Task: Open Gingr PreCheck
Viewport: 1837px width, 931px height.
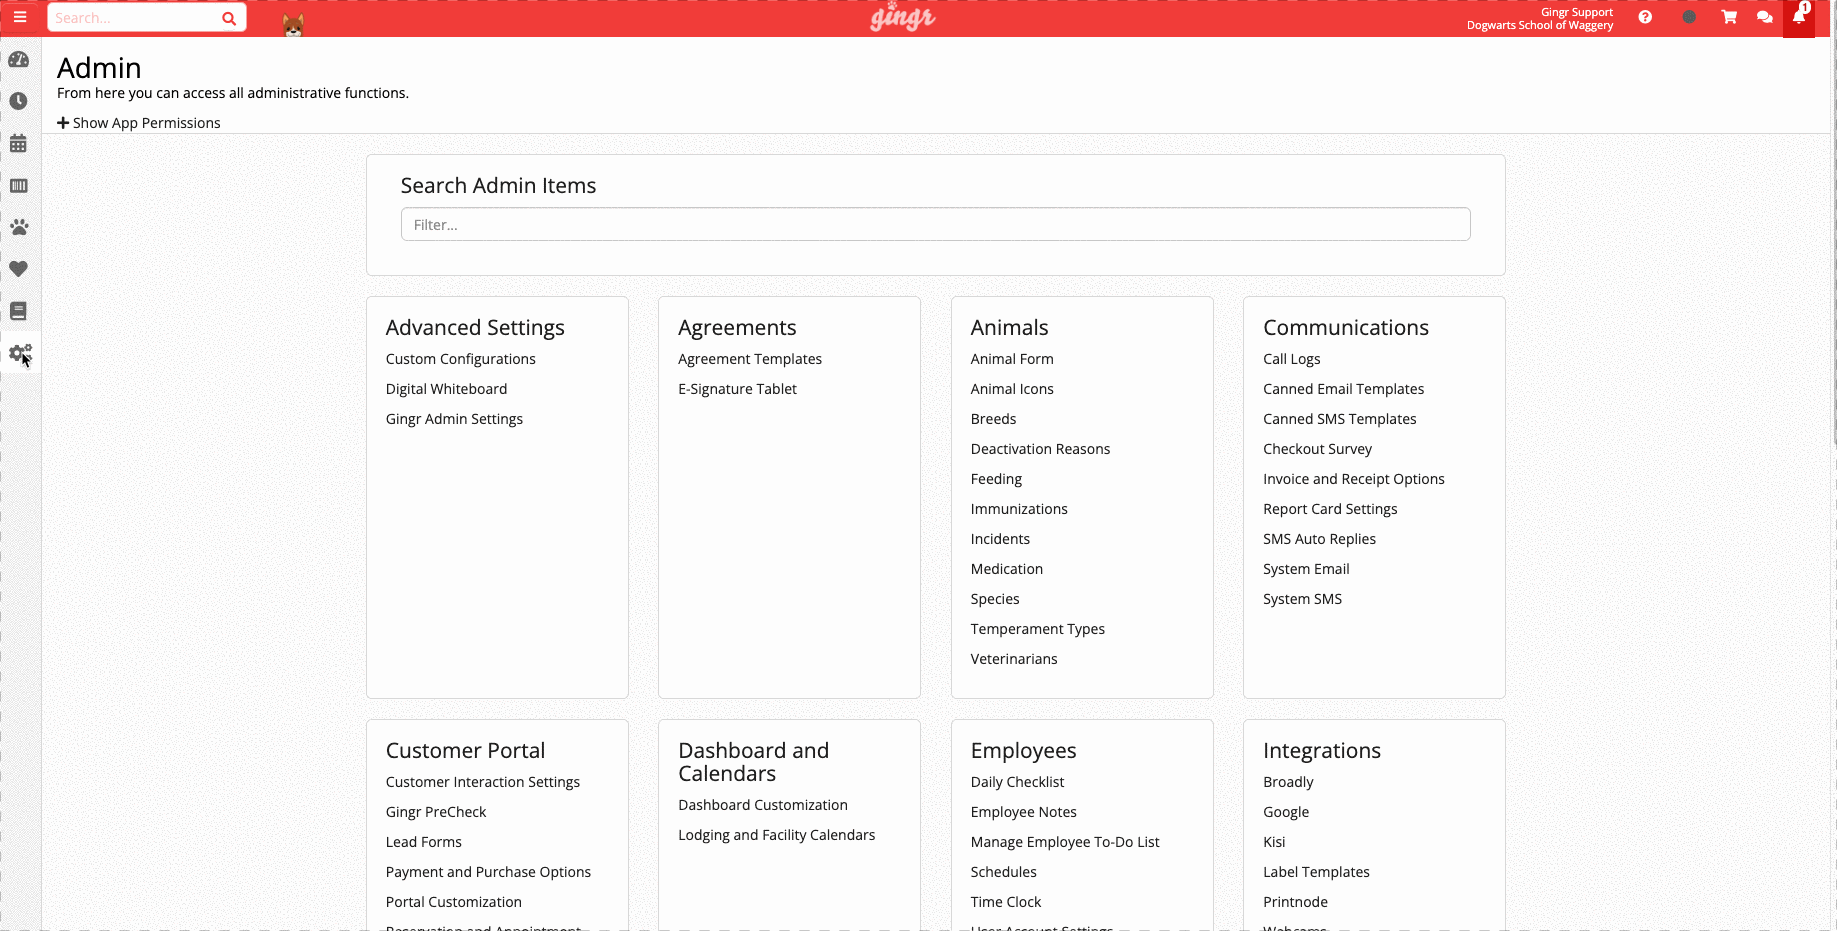Action: point(436,812)
